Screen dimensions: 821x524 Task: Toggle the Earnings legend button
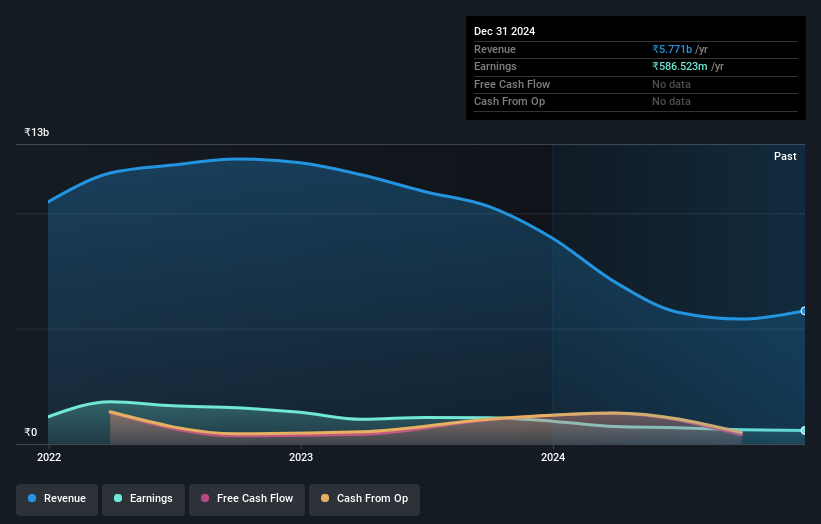[x=143, y=499]
